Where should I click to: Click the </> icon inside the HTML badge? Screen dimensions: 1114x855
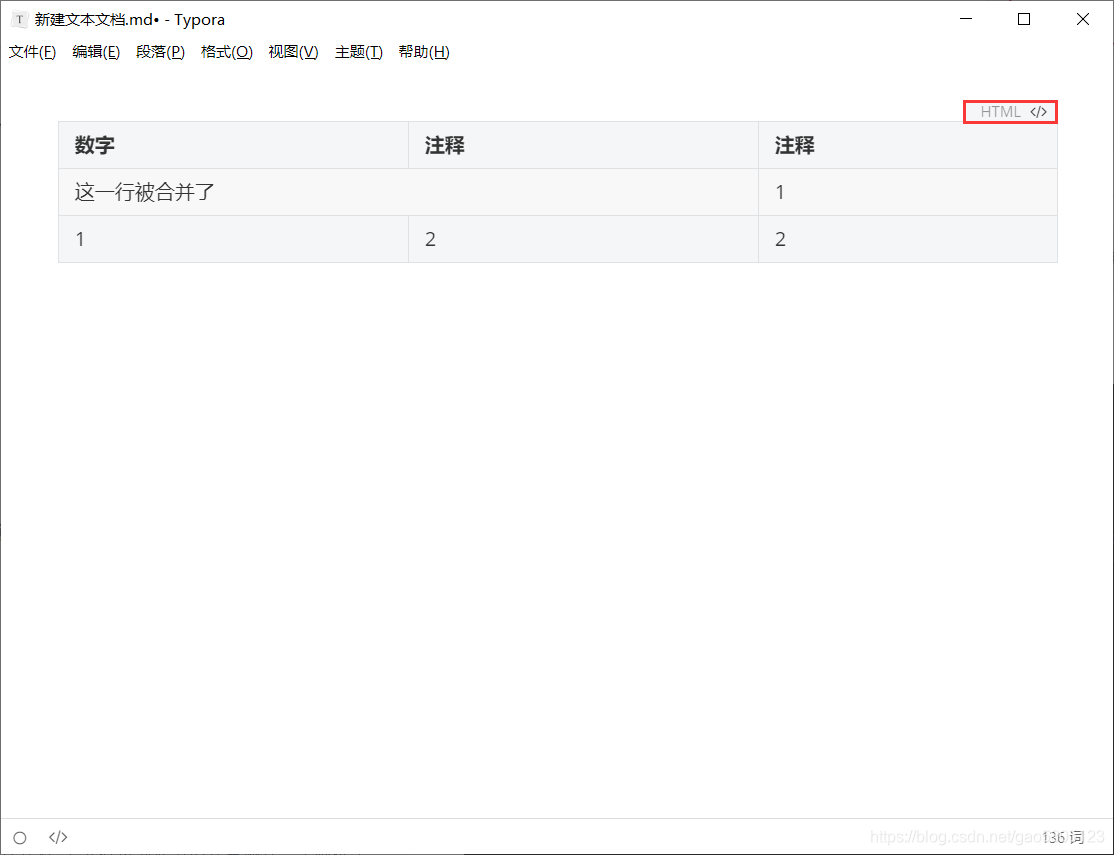1040,111
